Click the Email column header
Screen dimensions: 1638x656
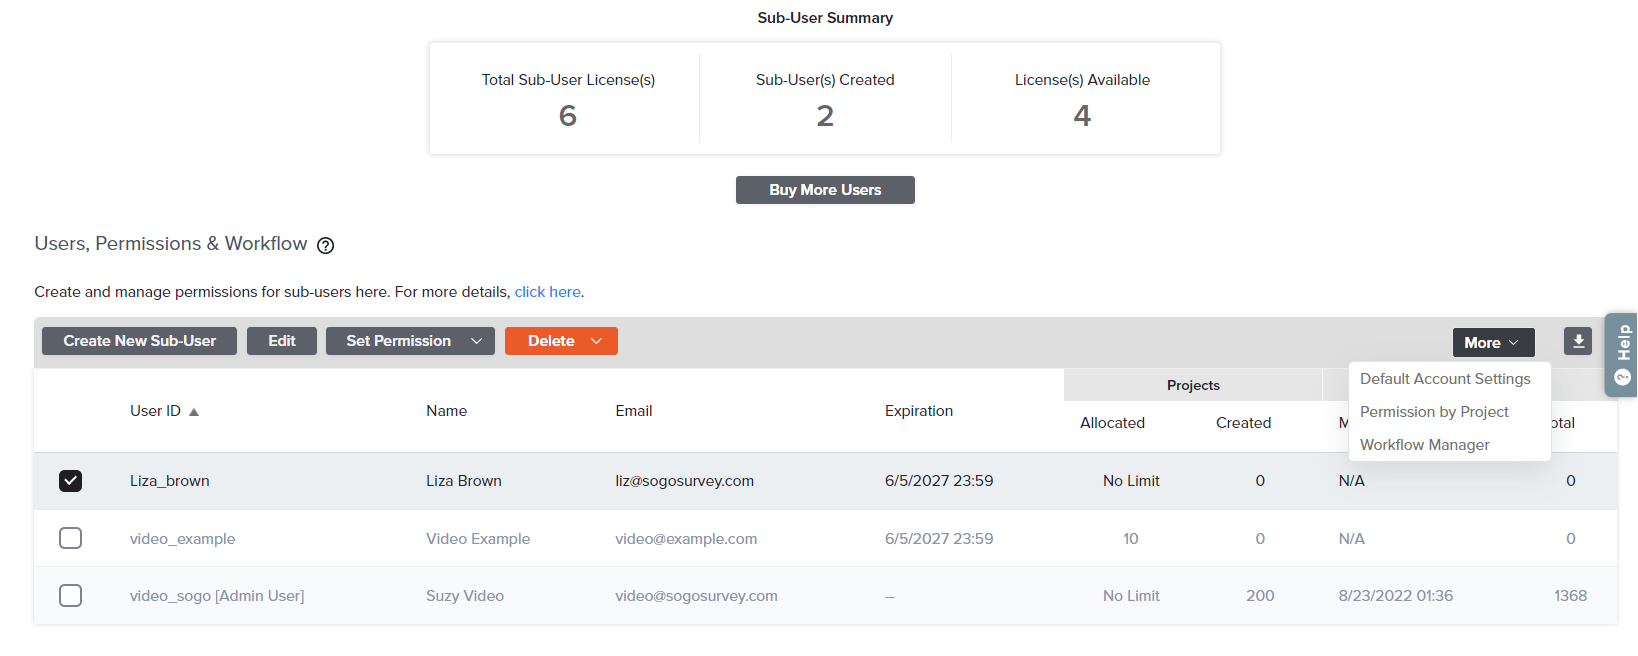[x=633, y=411]
